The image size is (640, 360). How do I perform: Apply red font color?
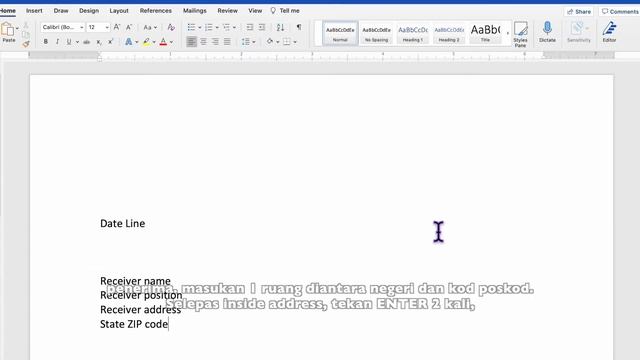pyautogui.click(x=163, y=42)
